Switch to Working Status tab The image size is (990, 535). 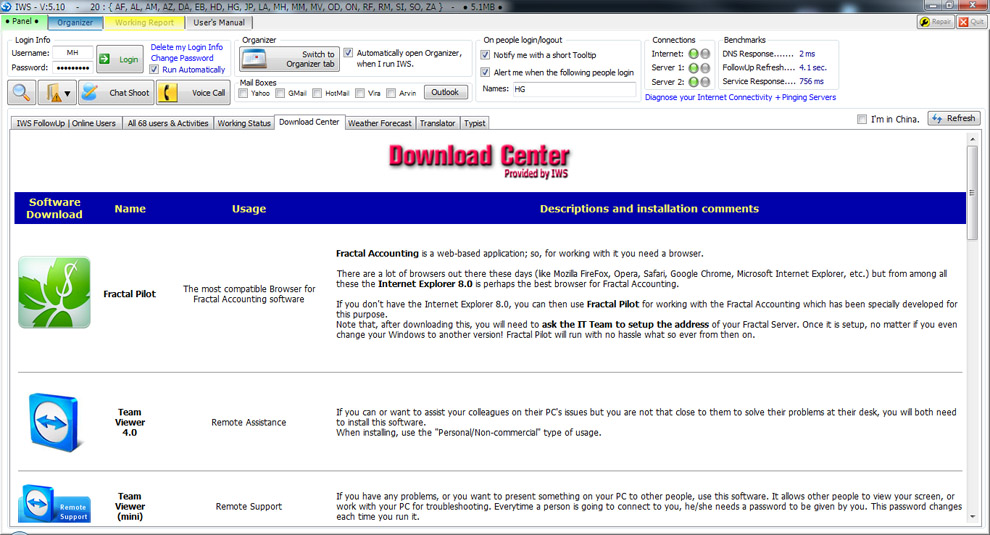coord(244,123)
